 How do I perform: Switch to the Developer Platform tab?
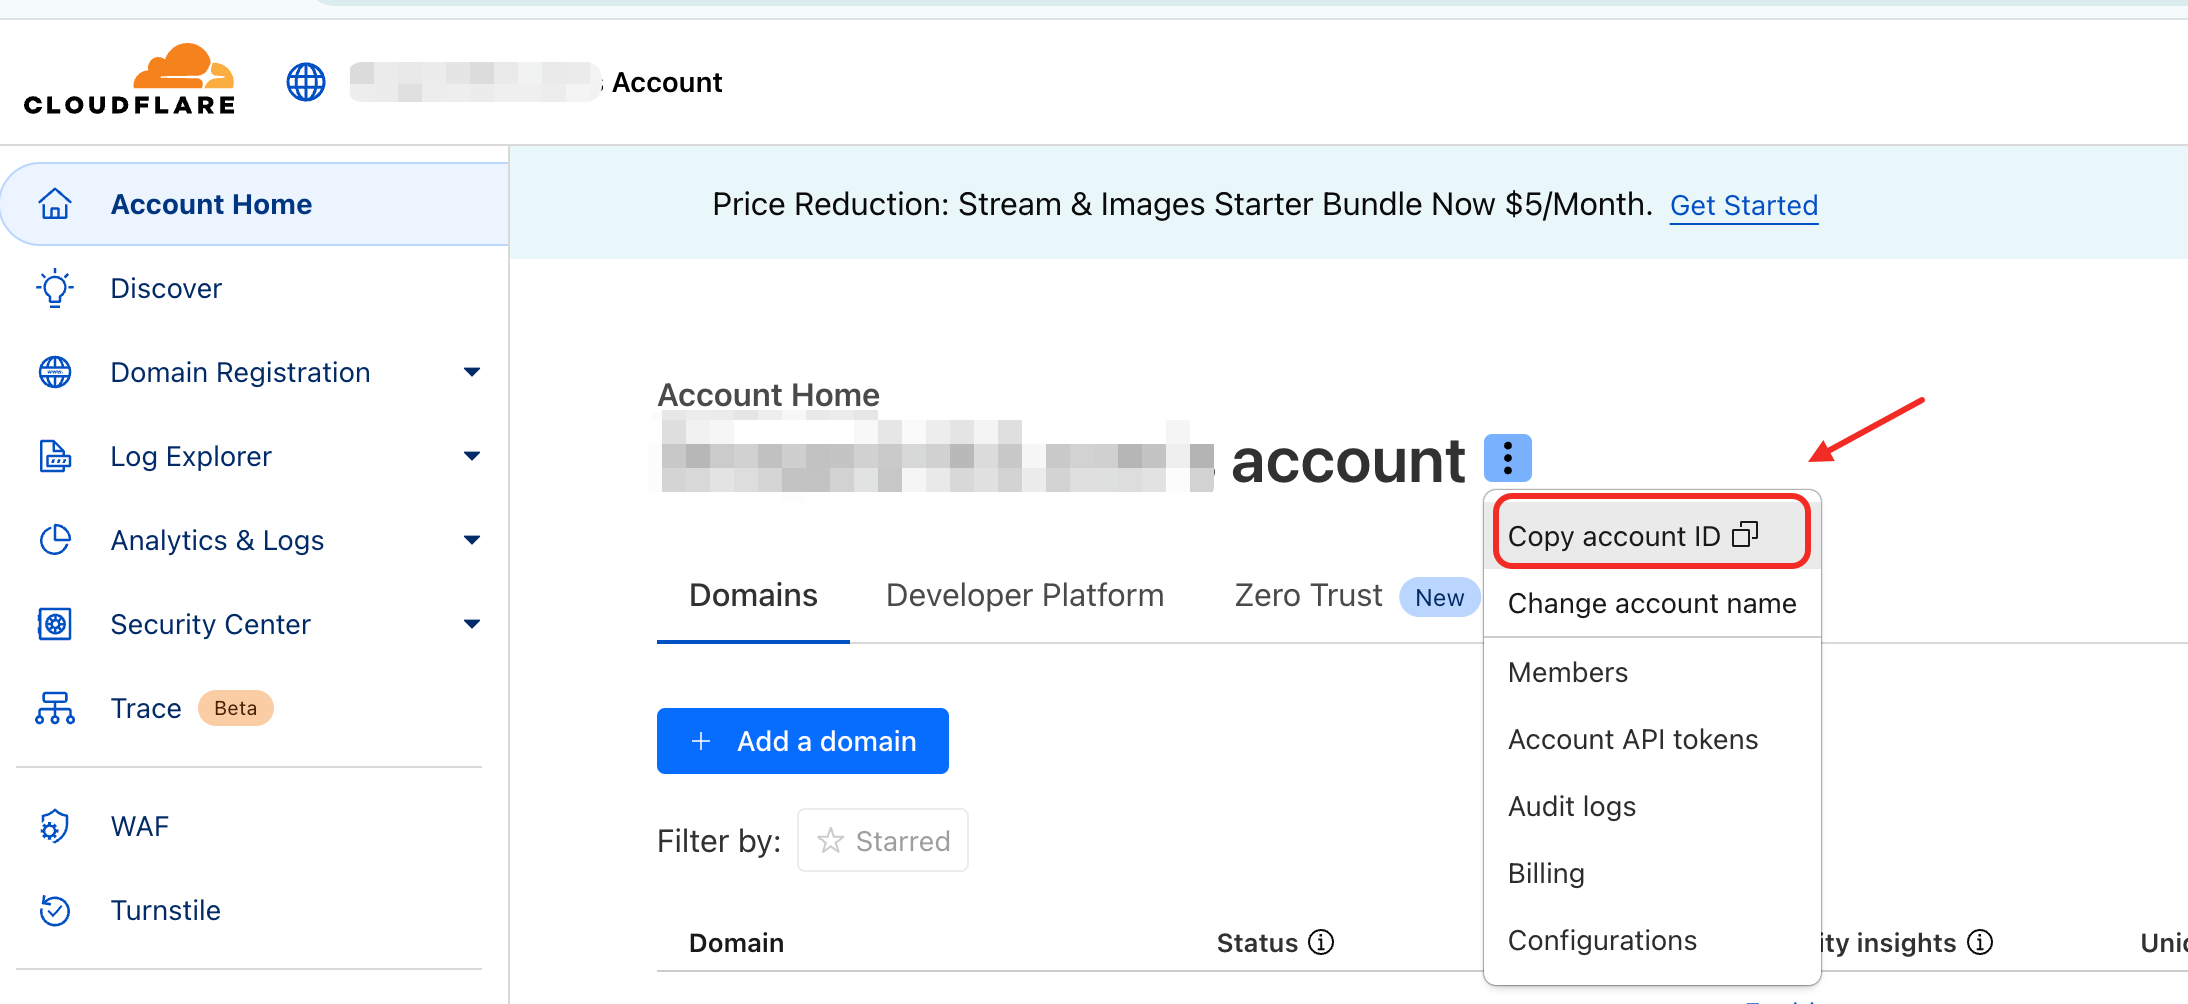click(x=1025, y=596)
